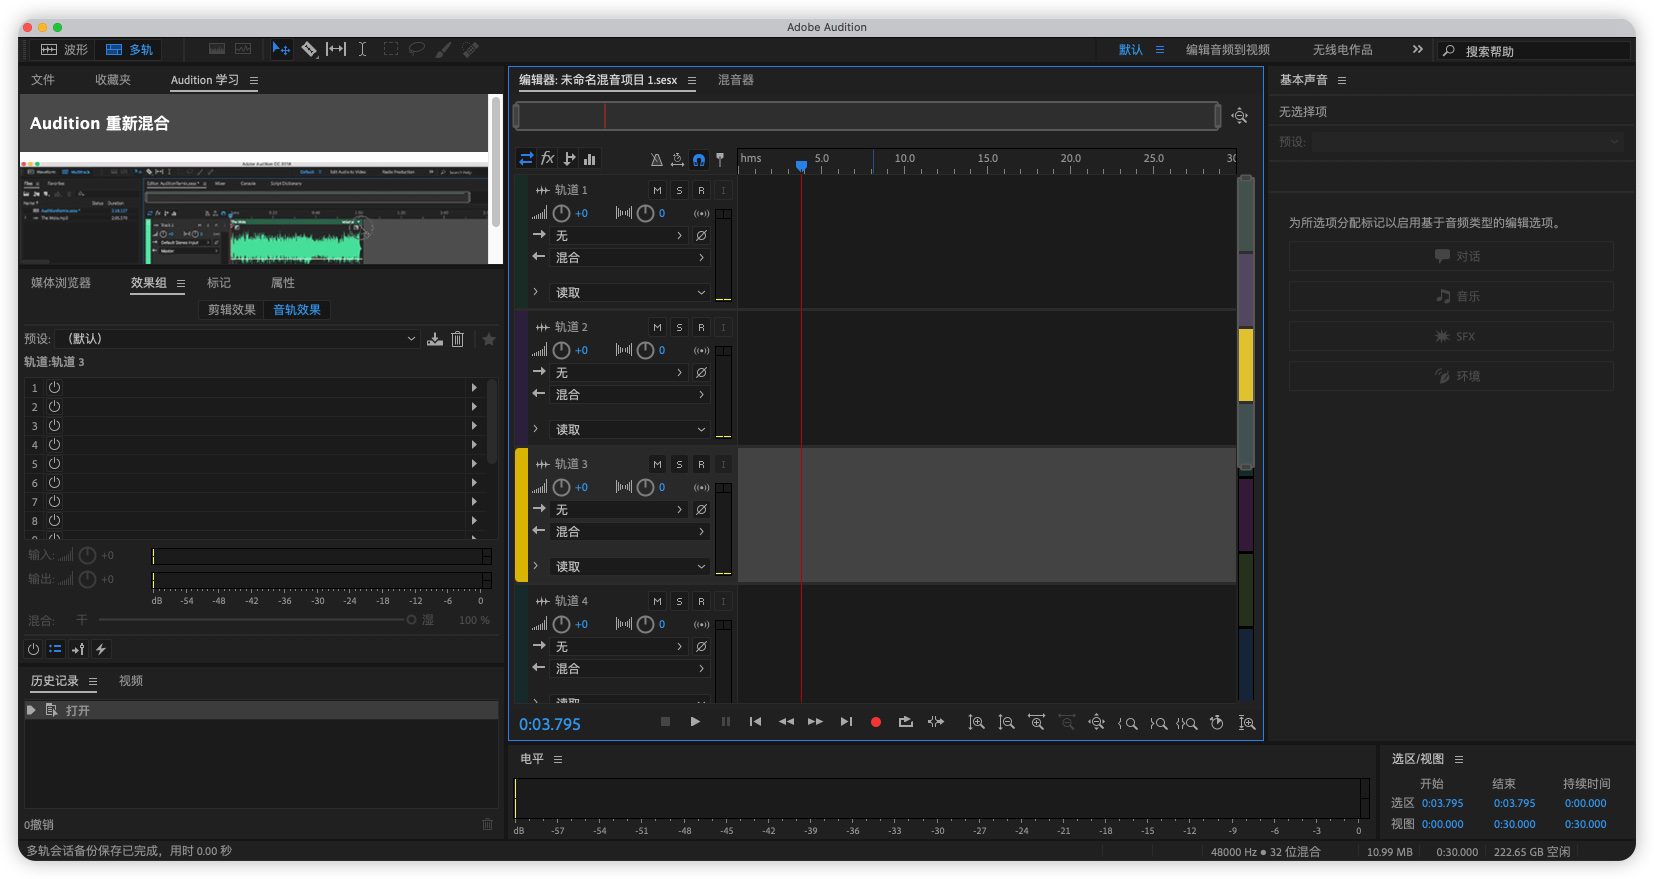Click the Loop playback icon
Image resolution: width=1654 pixels, height=879 pixels.
[905, 722]
